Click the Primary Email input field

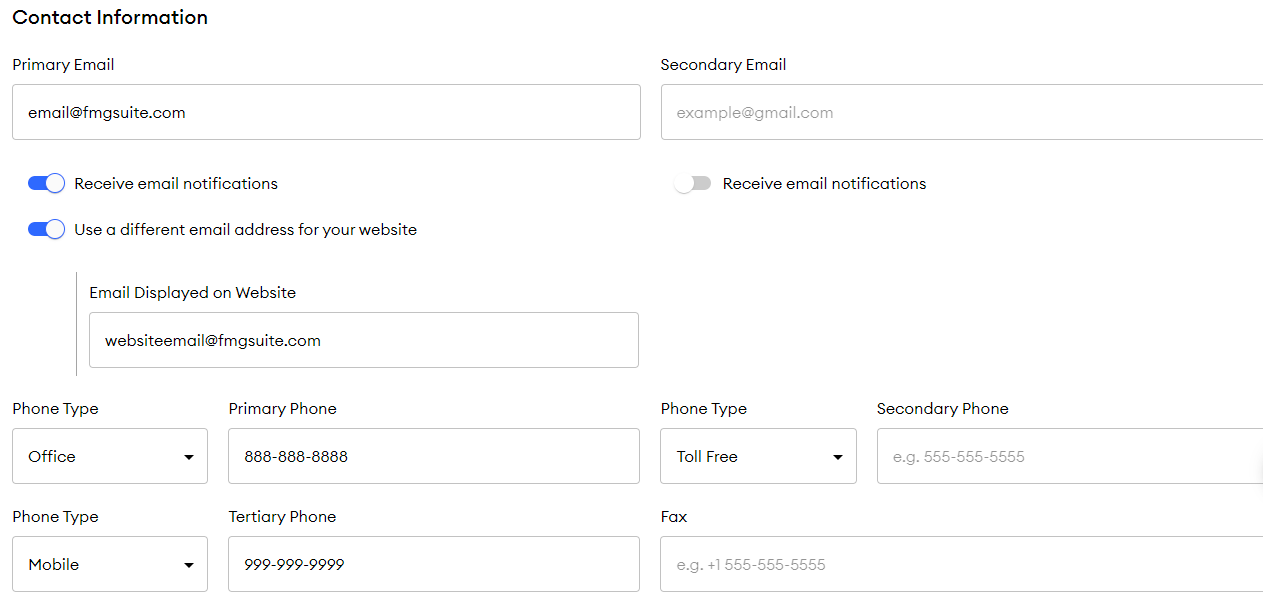coord(325,112)
